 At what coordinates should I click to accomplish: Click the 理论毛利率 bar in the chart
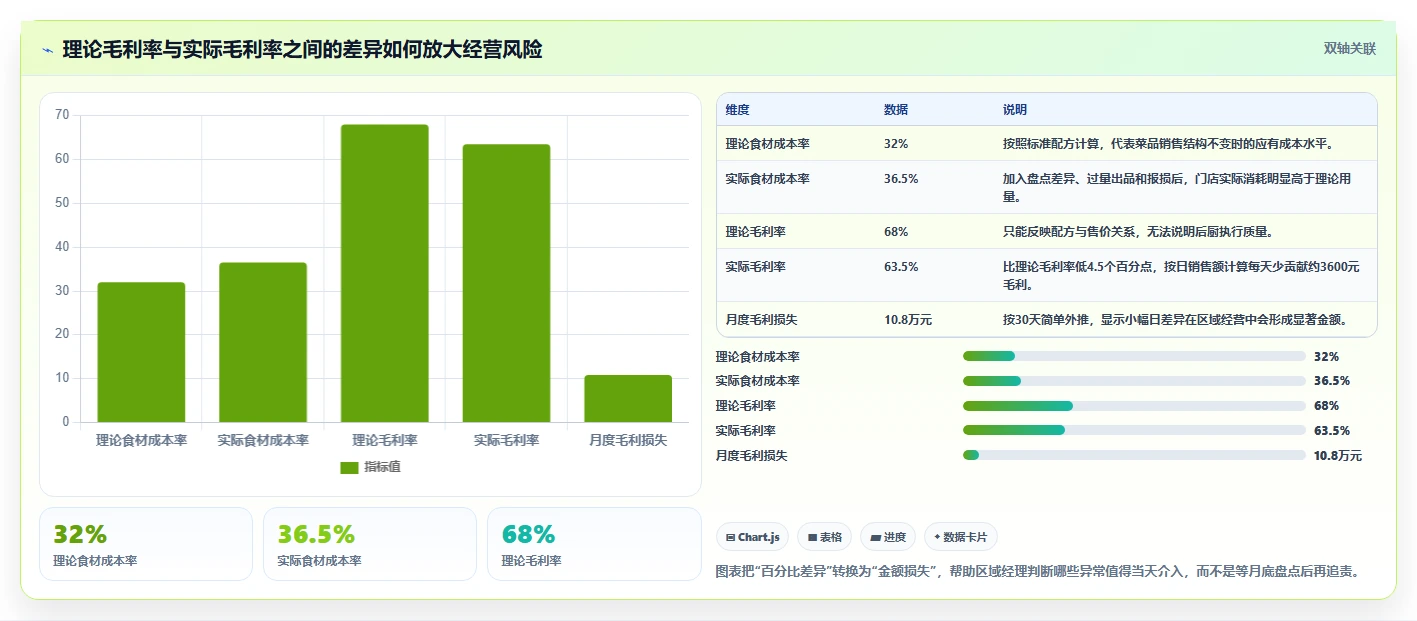pos(385,273)
